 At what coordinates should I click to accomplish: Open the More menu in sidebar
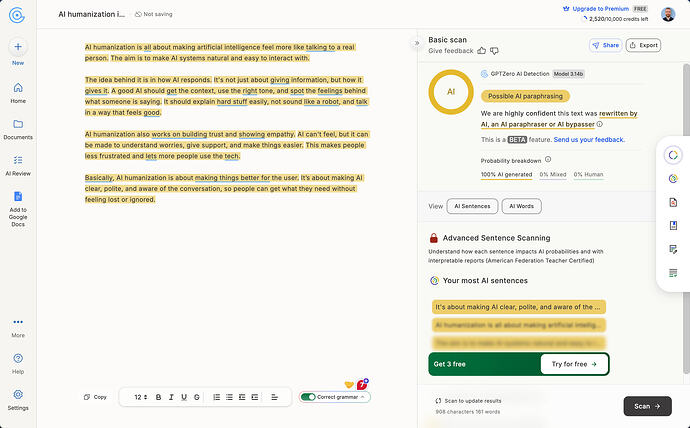coord(18,328)
